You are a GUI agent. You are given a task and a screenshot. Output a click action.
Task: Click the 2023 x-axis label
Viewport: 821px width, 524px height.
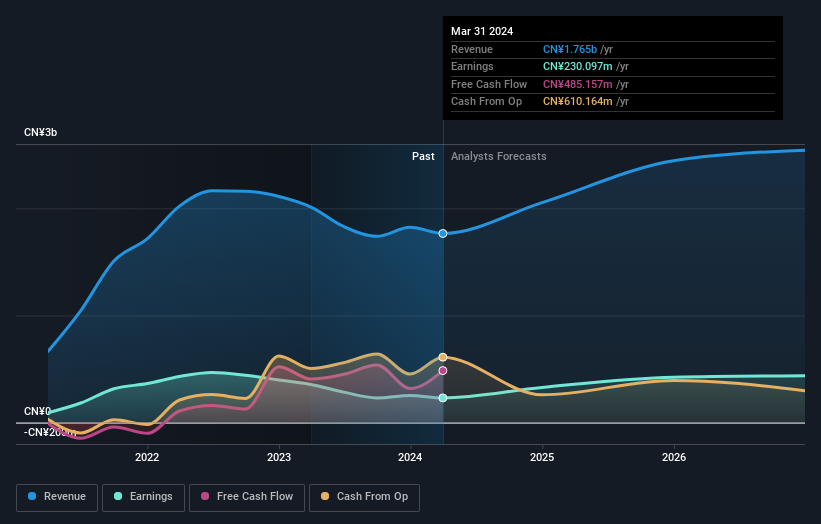coord(279,457)
